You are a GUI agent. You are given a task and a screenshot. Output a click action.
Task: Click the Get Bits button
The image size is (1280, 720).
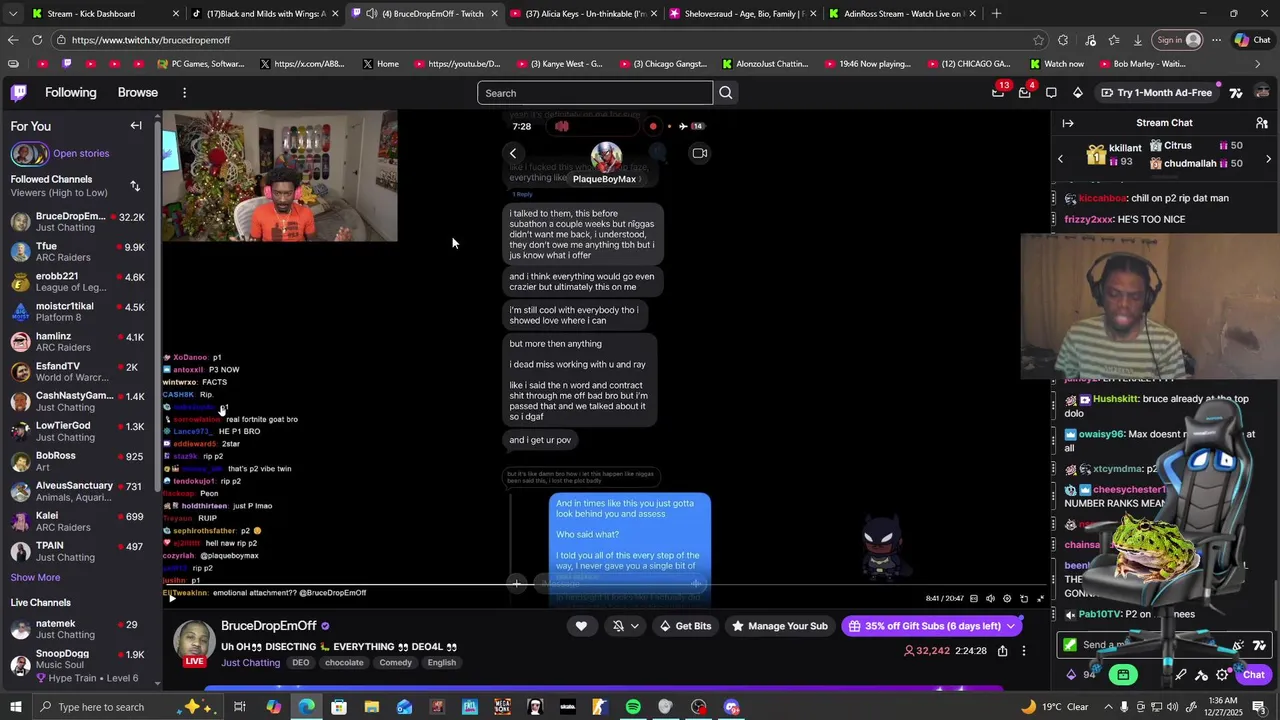coord(684,626)
